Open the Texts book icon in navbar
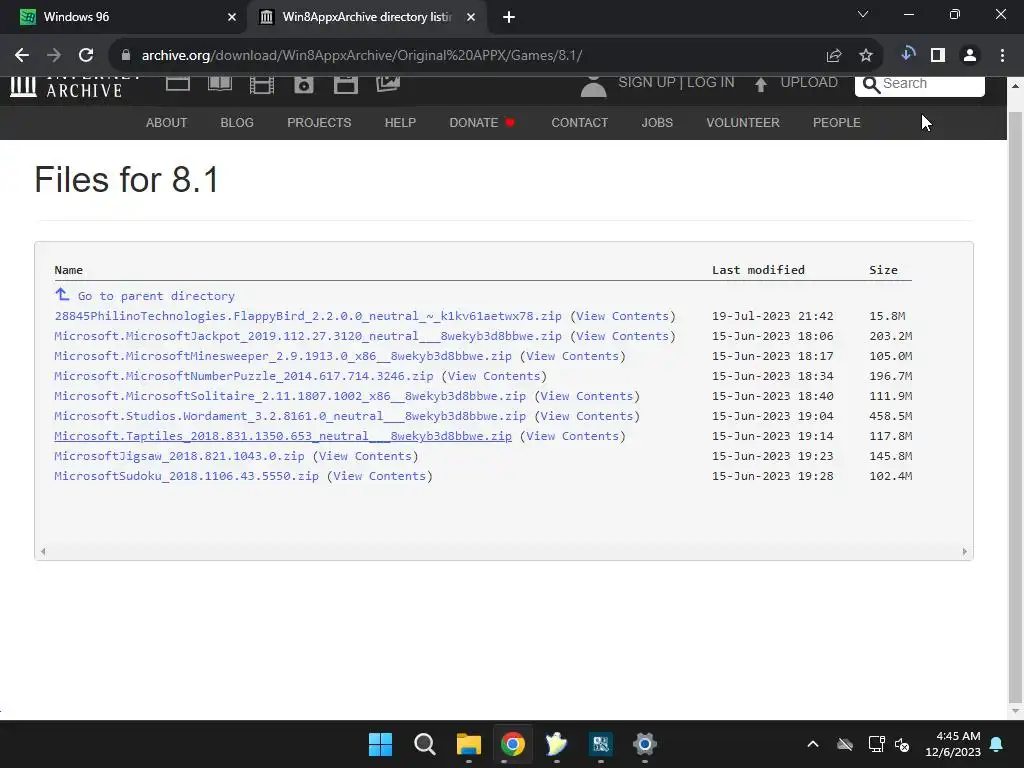The width and height of the screenshot is (1024, 768). 220,84
